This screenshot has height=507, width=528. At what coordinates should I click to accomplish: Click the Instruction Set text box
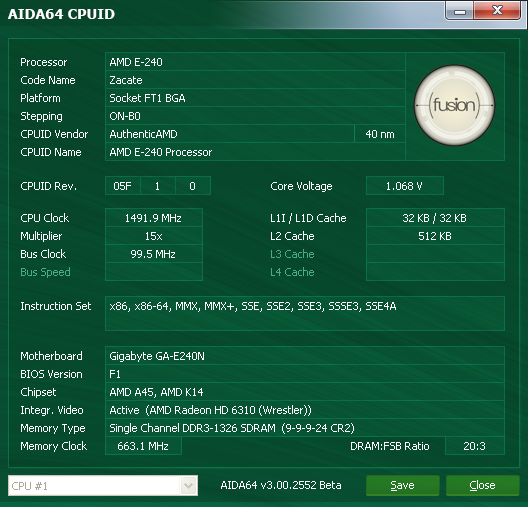click(305, 313)
